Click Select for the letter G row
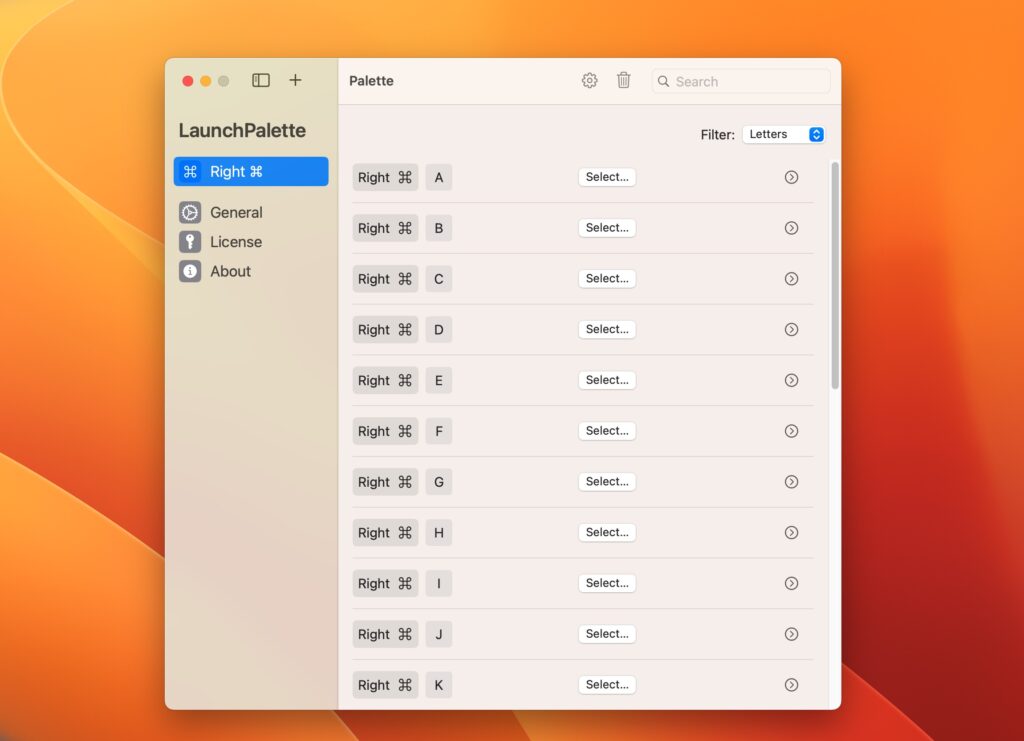Viewport: 1024px width, 741px height. [x=607, y=481]
